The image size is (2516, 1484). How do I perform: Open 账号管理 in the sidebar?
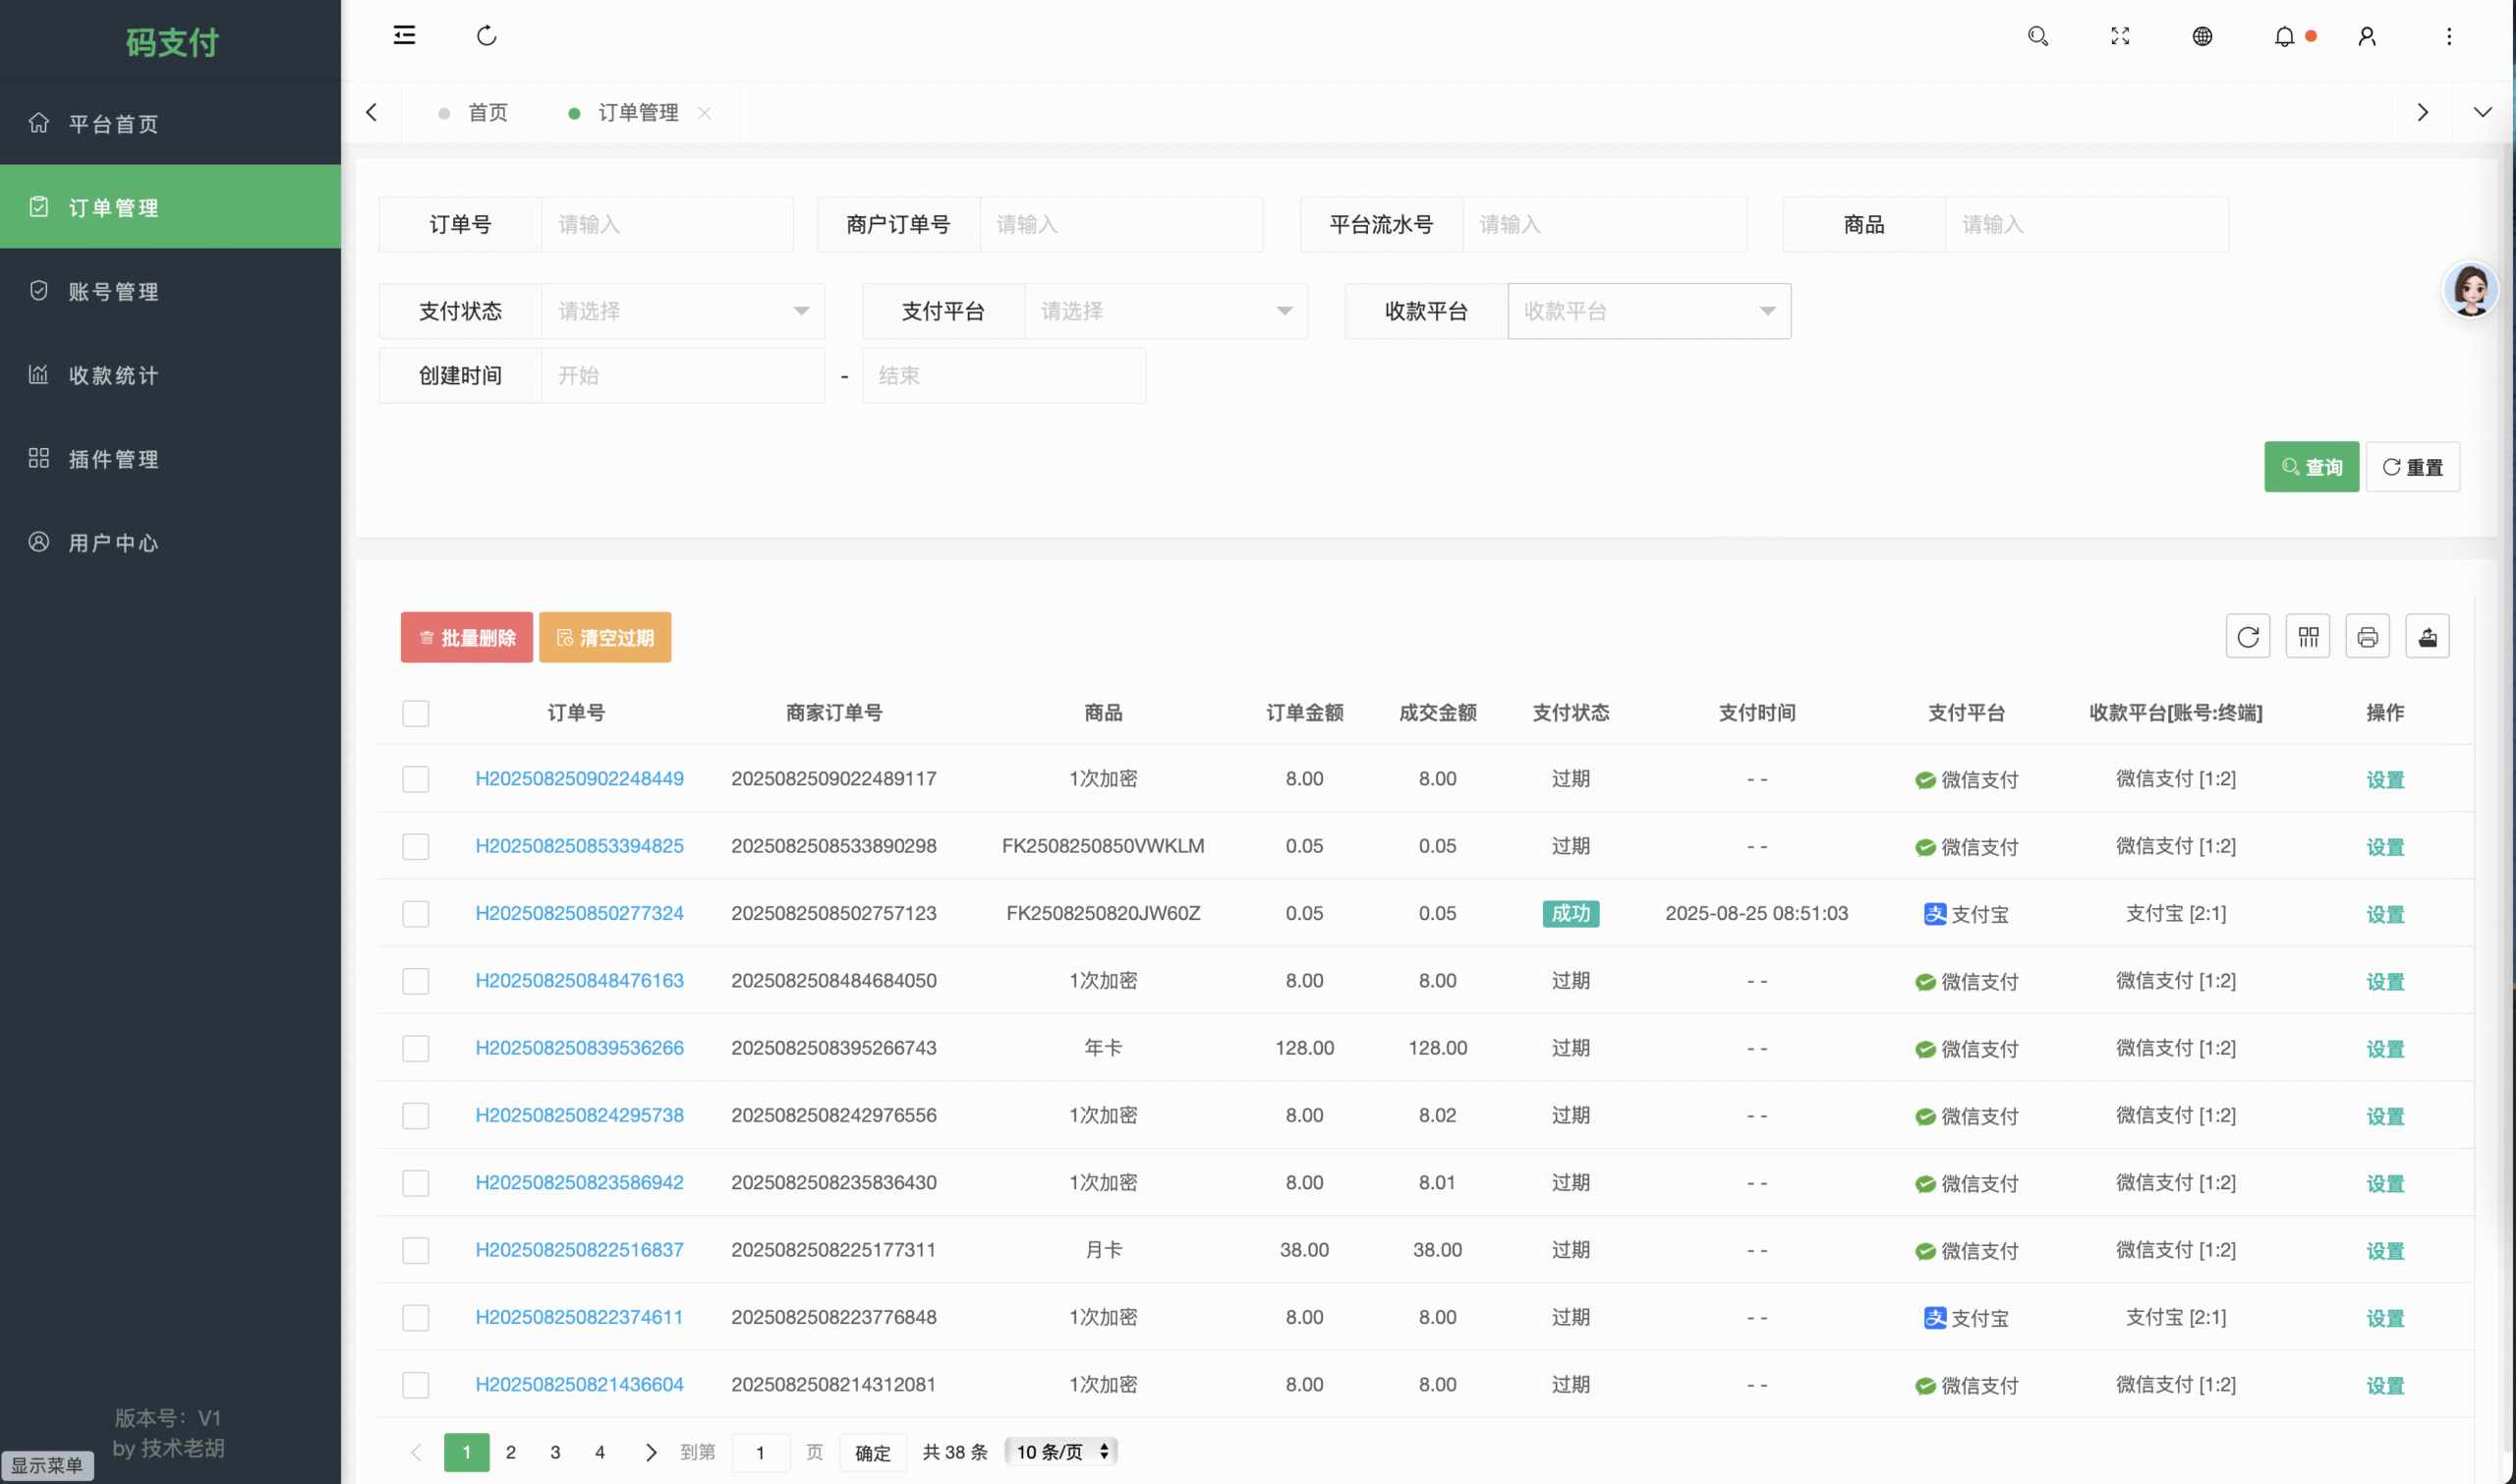click(x=113, y=292)
